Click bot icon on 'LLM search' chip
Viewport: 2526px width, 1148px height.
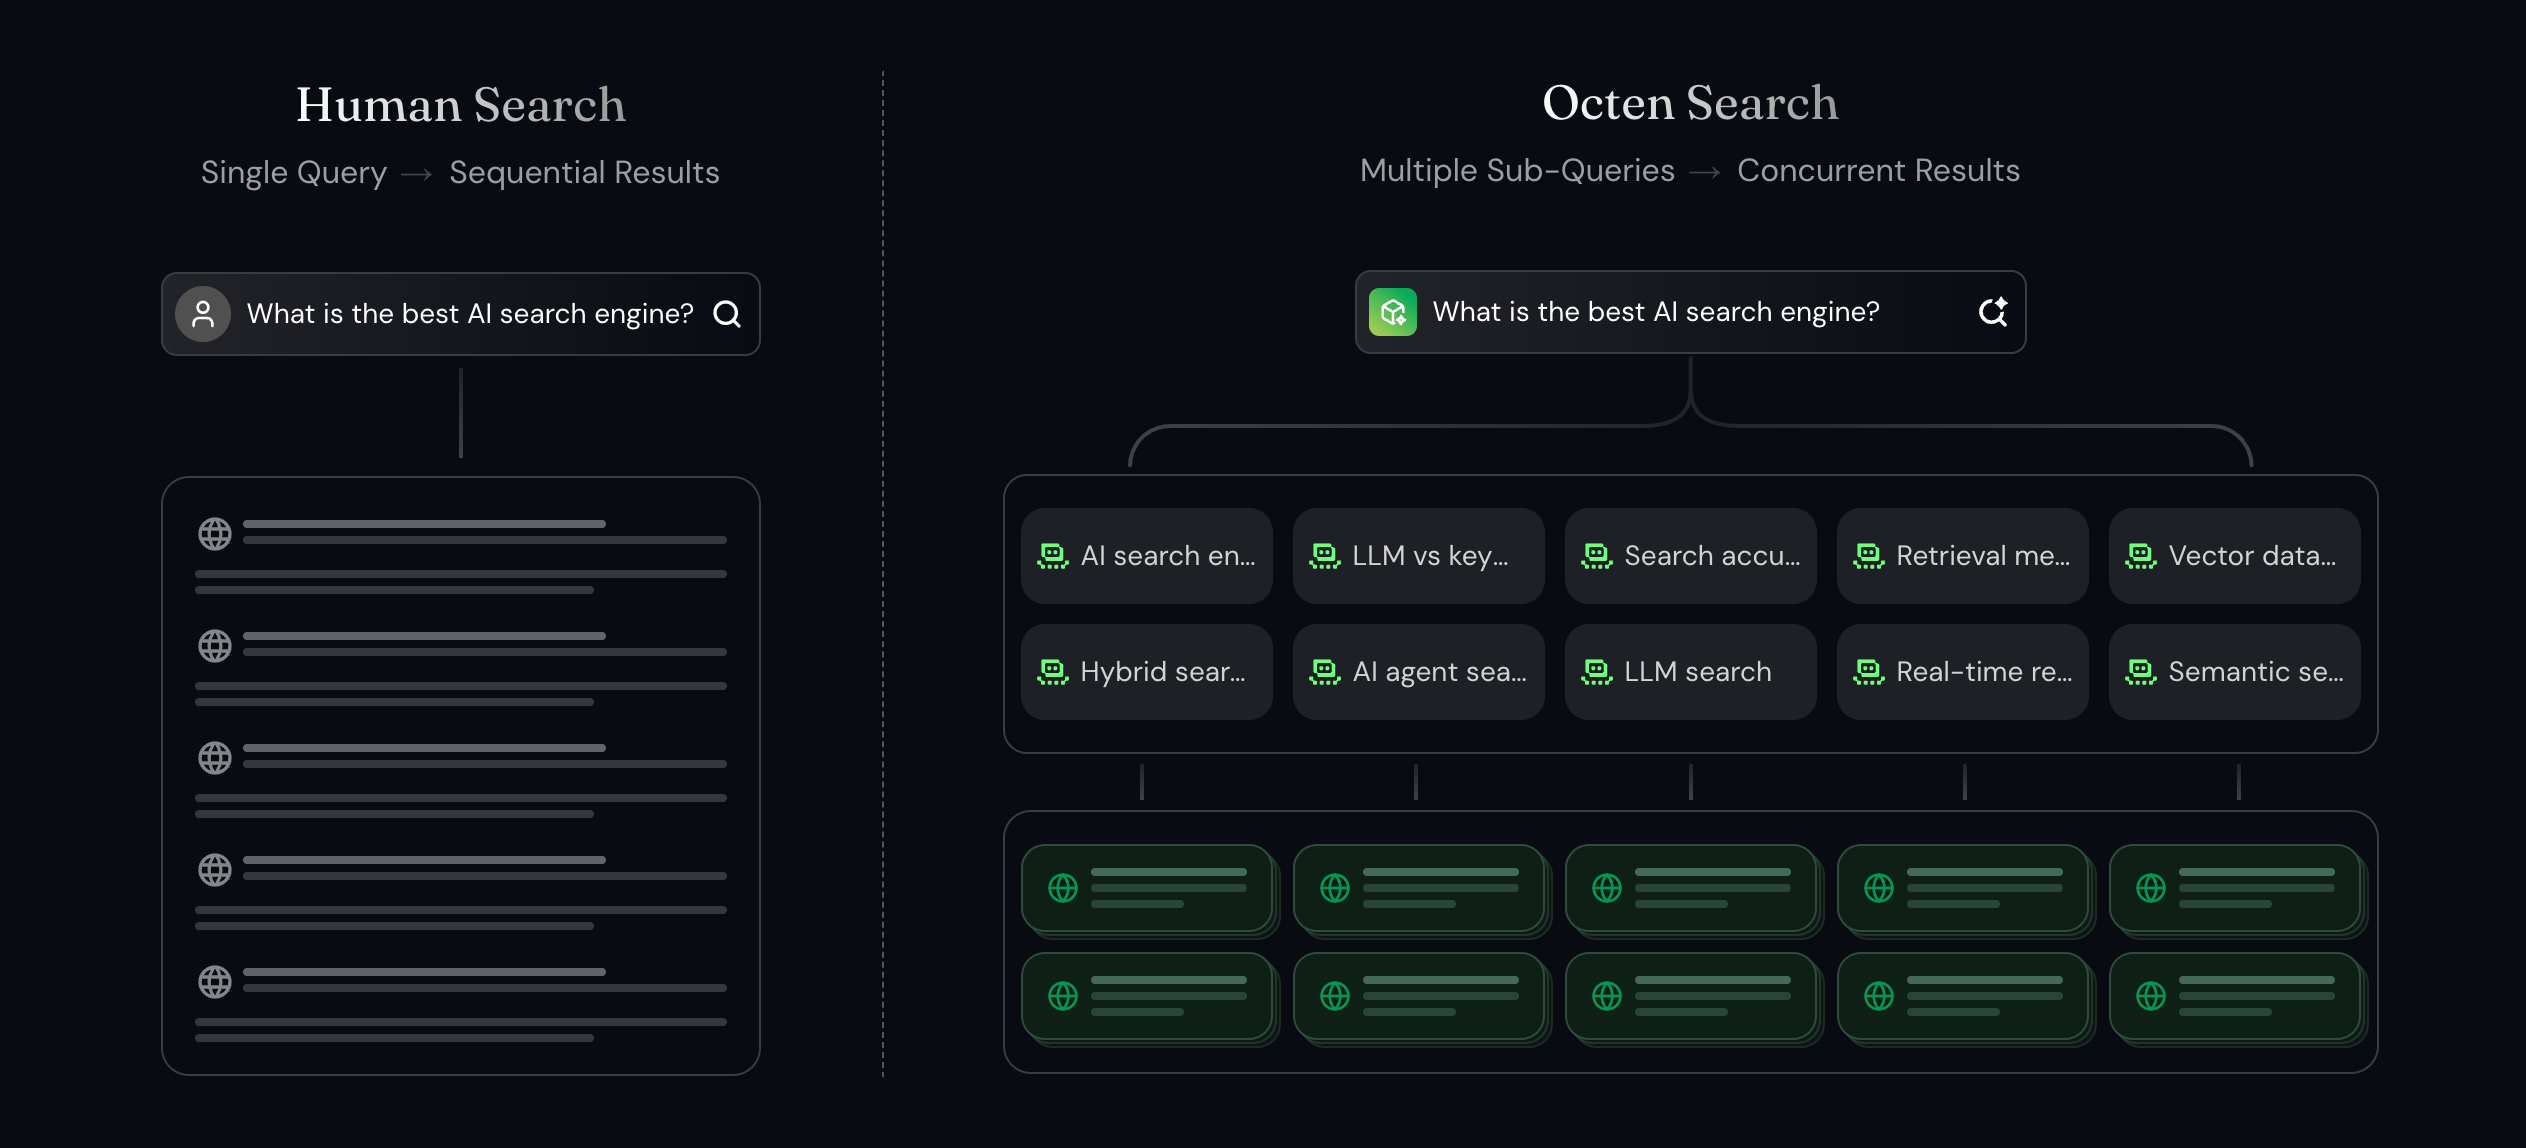pyautogui.click(x=1597, y=672)
